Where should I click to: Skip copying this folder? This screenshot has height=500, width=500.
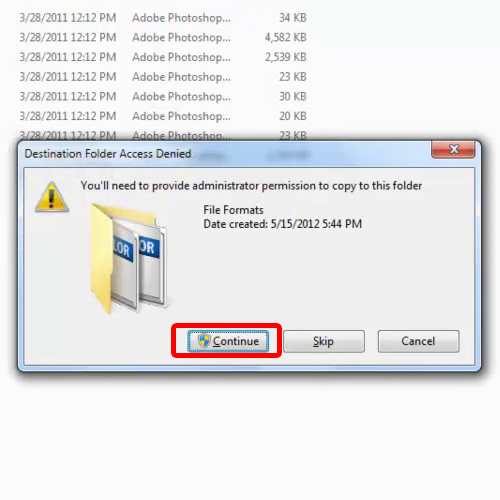click(x=324, y=341)
